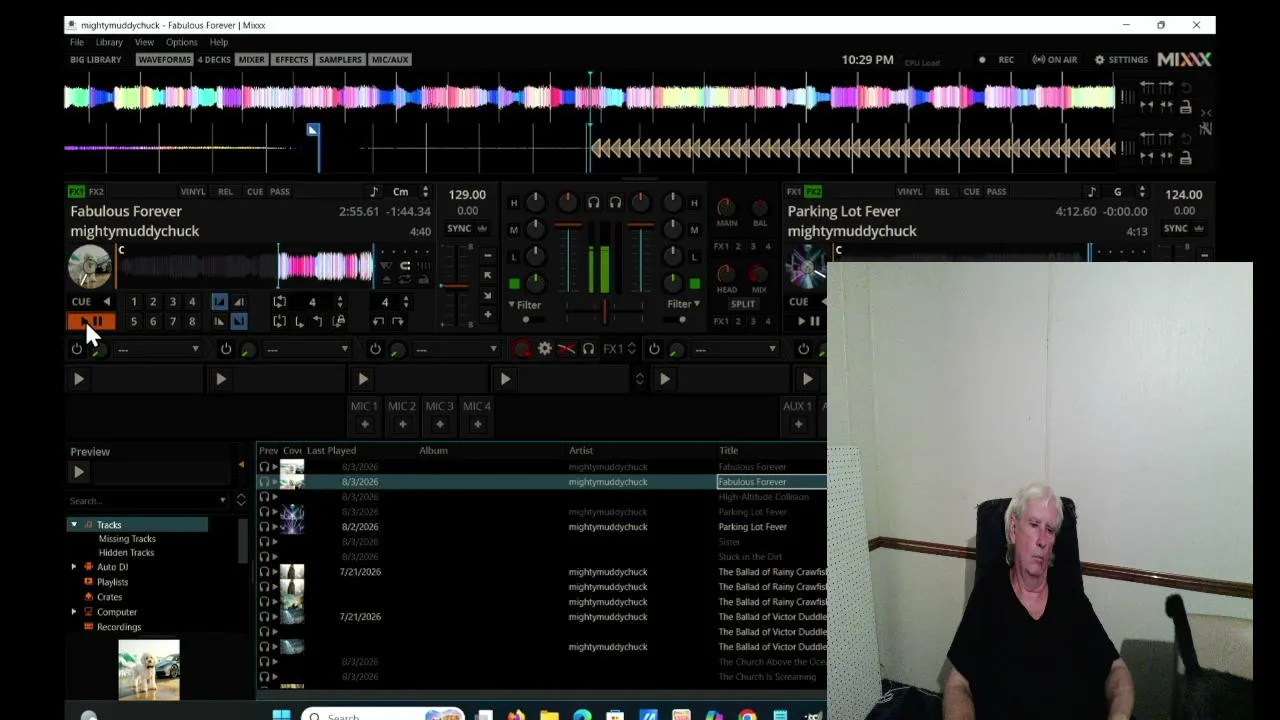The height and width of the screenshot is (720, 1280).
Task: Expand the left channel Filter dropdown
Action: (525, 305)
